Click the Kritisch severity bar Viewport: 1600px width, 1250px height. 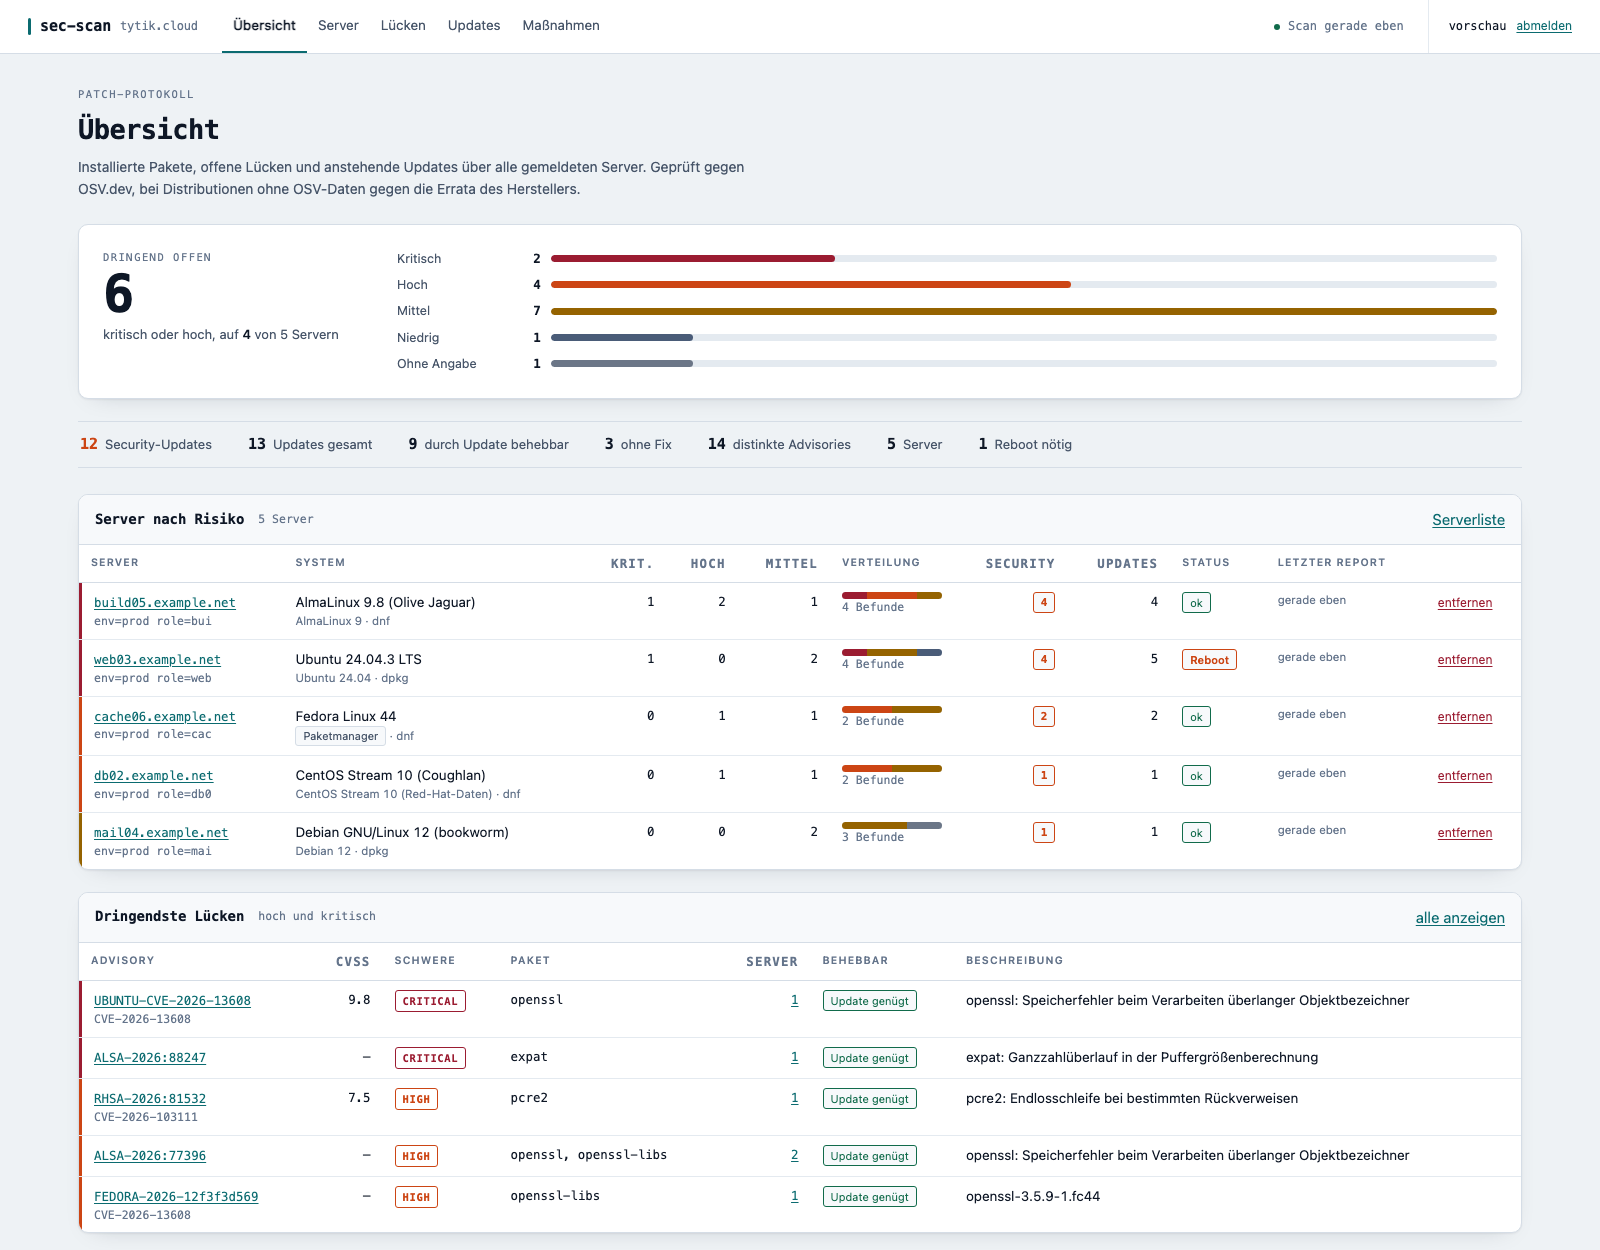click(x=1024, y=259)
